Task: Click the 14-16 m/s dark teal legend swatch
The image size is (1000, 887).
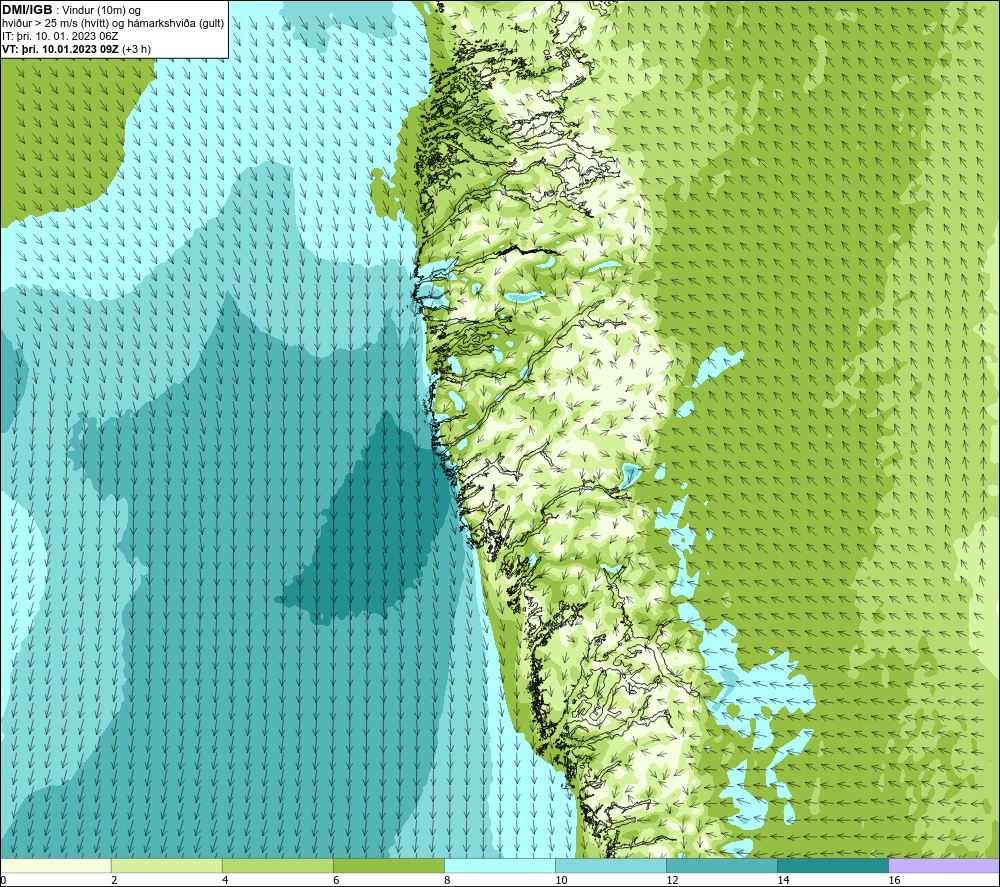Action: click(832, 866)
